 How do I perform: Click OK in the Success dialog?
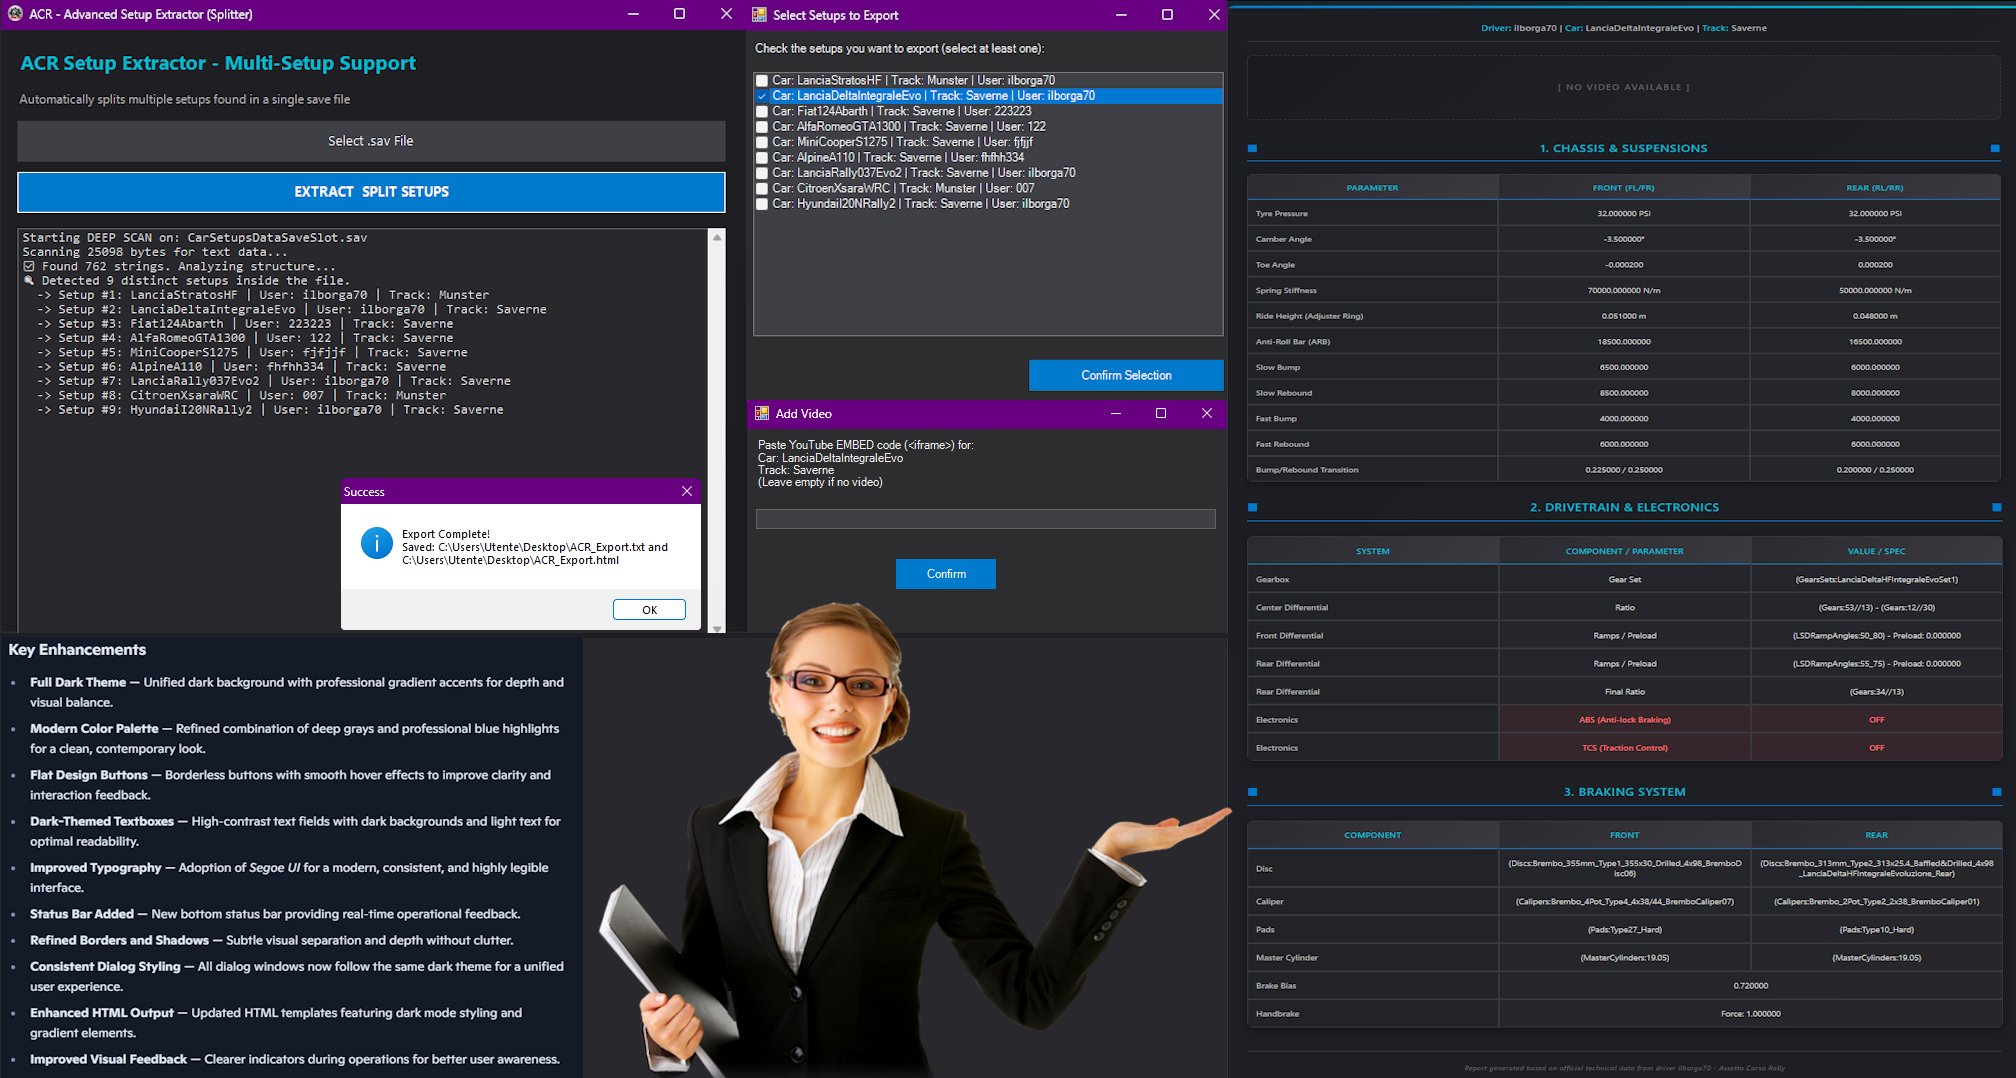point(649,609)
